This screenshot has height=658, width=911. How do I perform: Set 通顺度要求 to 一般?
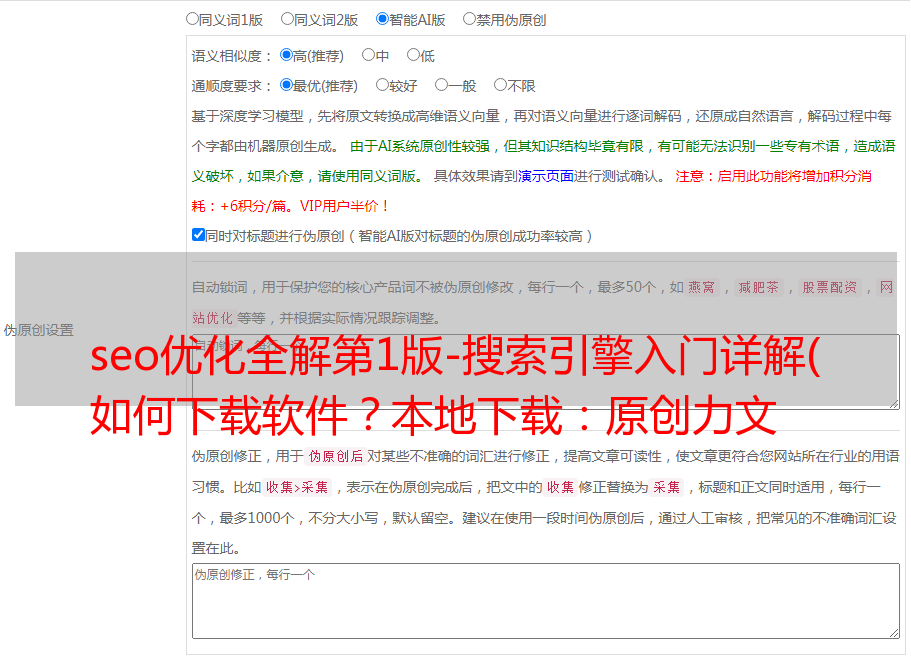442,85
